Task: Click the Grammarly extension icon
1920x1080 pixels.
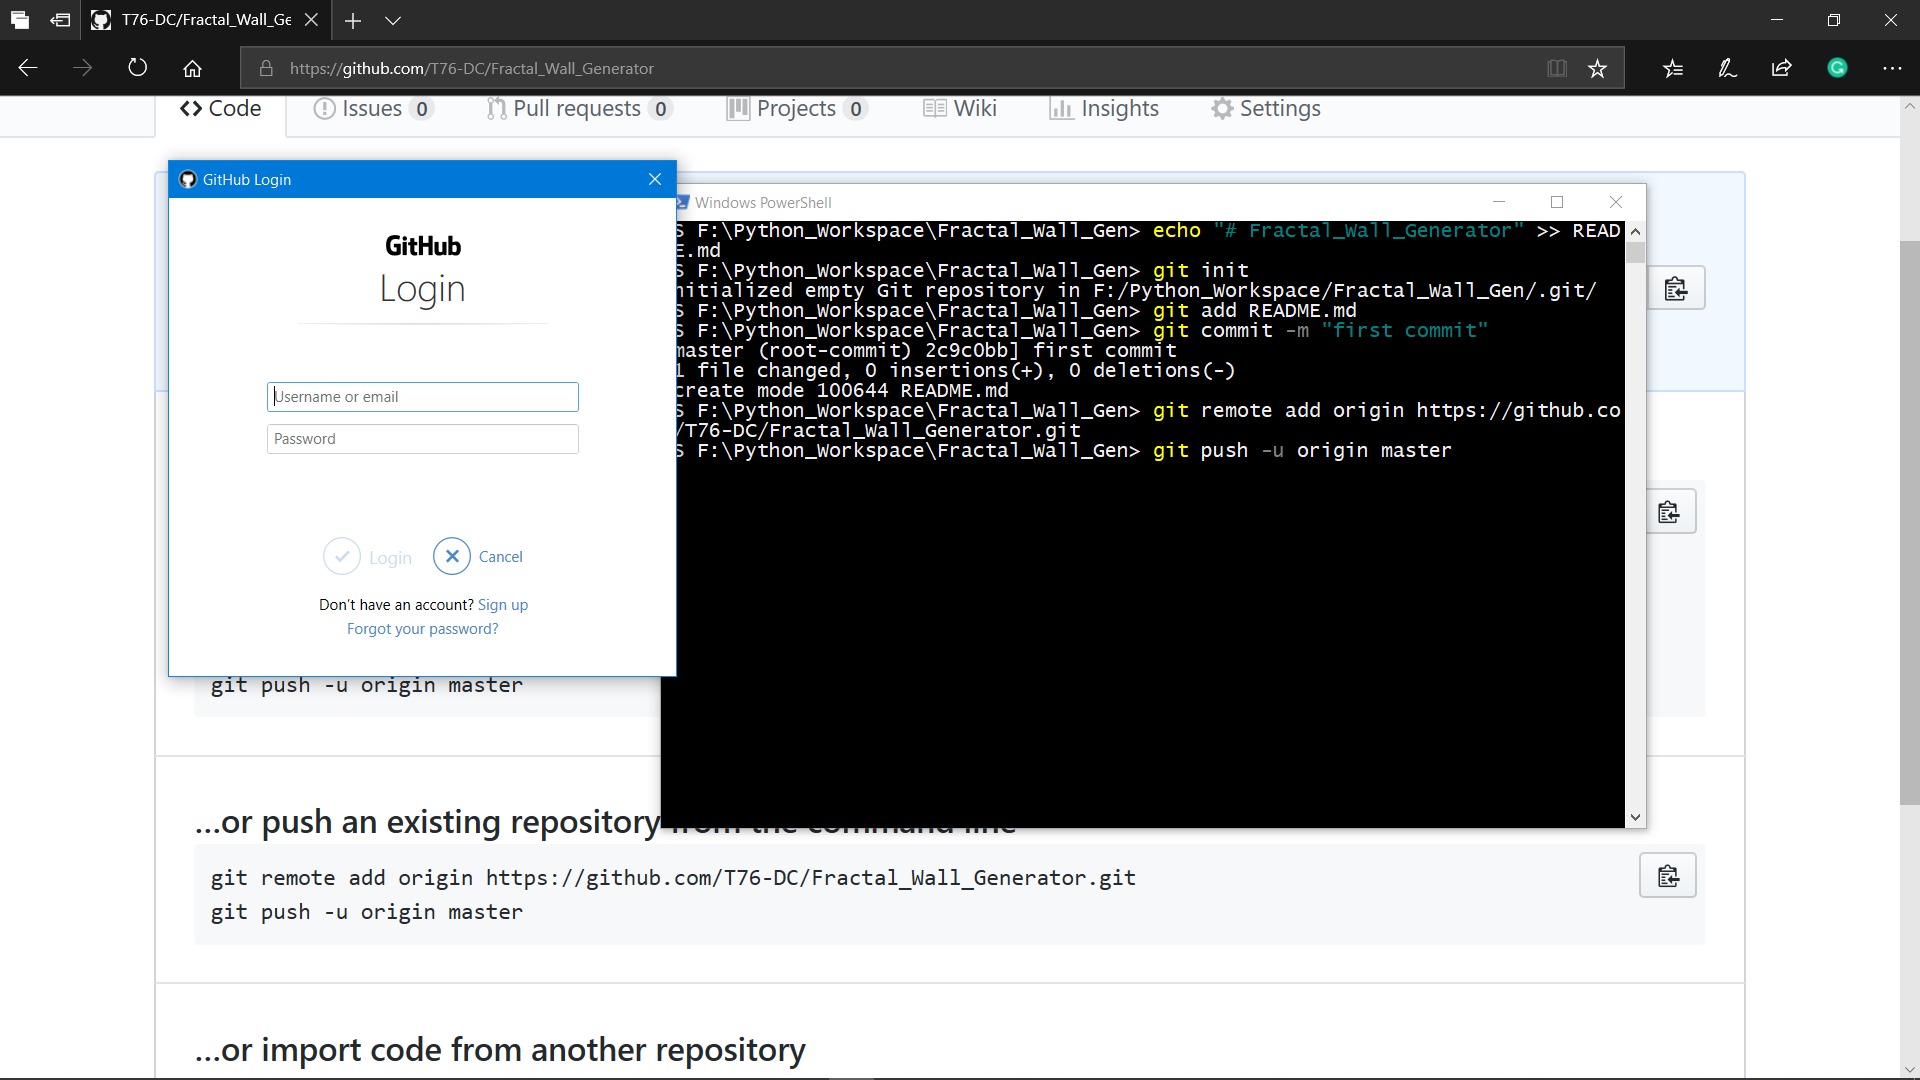Action: coord(1838,67)
